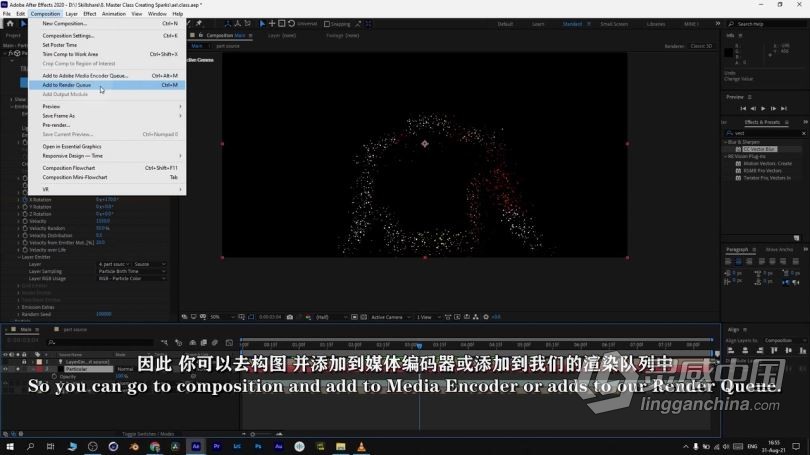
Task: Show more workspaces chevron
Action: [x=718, y=24]
